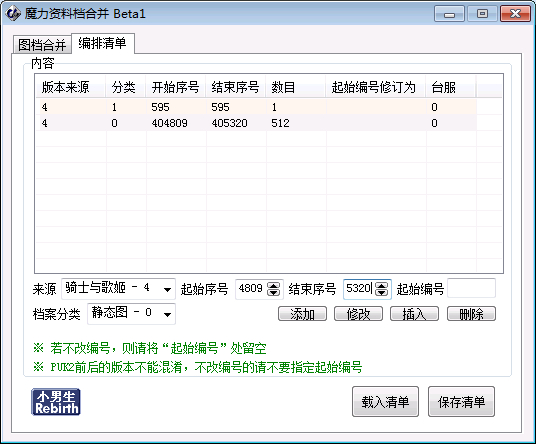The height and width of the screenshot is (444, 536).
Task: Click the 载入清单 button
Action: 385,402
